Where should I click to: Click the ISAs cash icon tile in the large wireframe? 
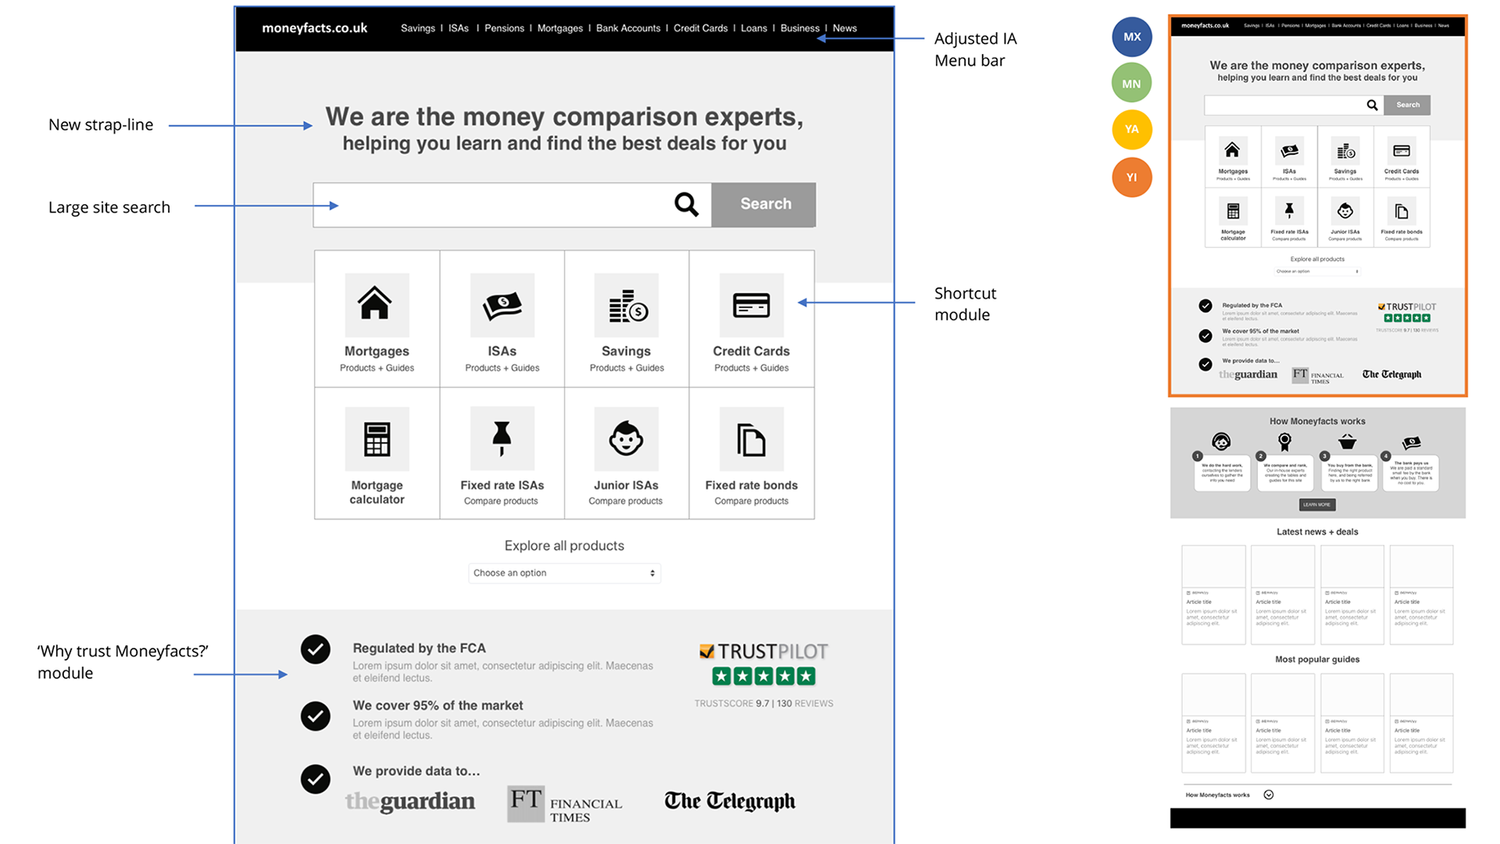pos(502,304)
